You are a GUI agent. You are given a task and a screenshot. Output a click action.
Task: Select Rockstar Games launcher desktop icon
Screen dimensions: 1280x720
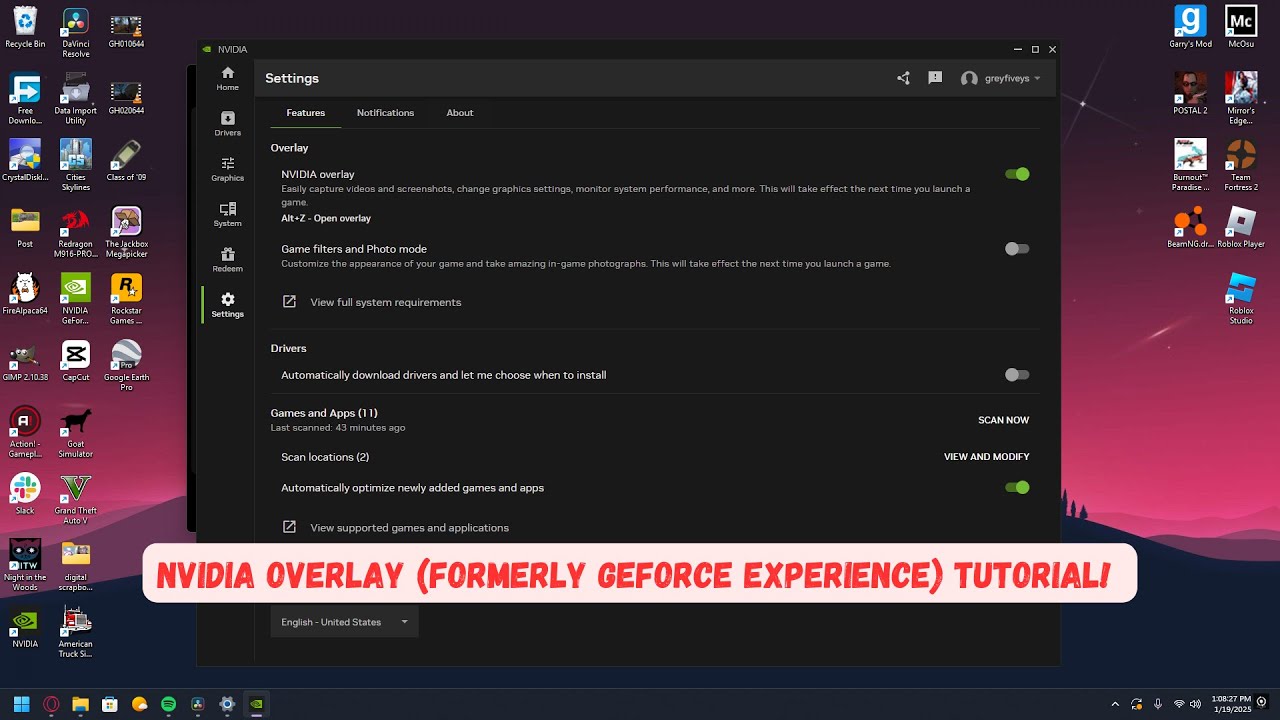126,298
